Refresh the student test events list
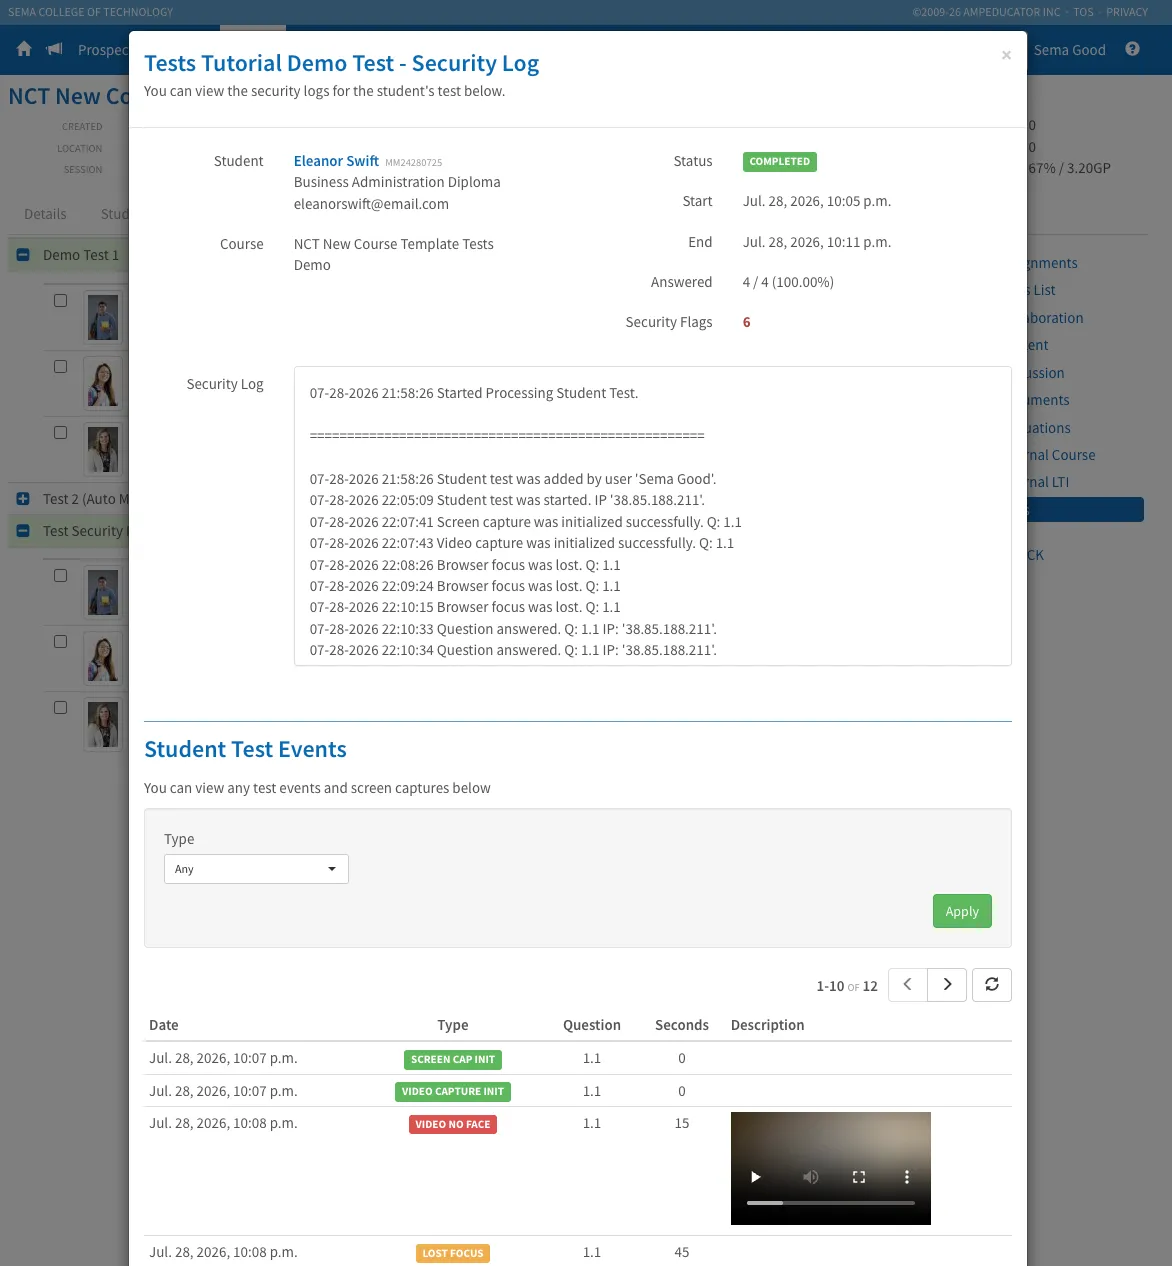 (x=992, y=985)
